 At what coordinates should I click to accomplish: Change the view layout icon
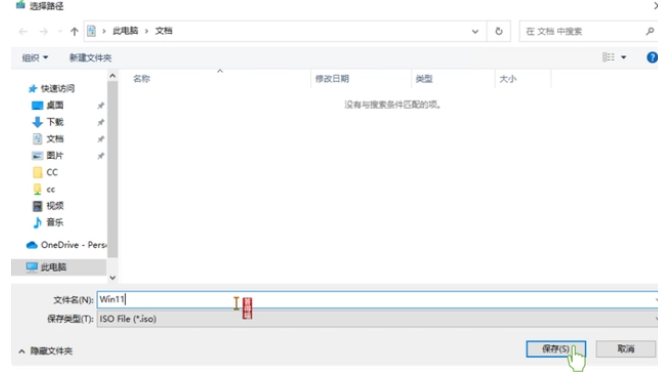tap(608, 57)
